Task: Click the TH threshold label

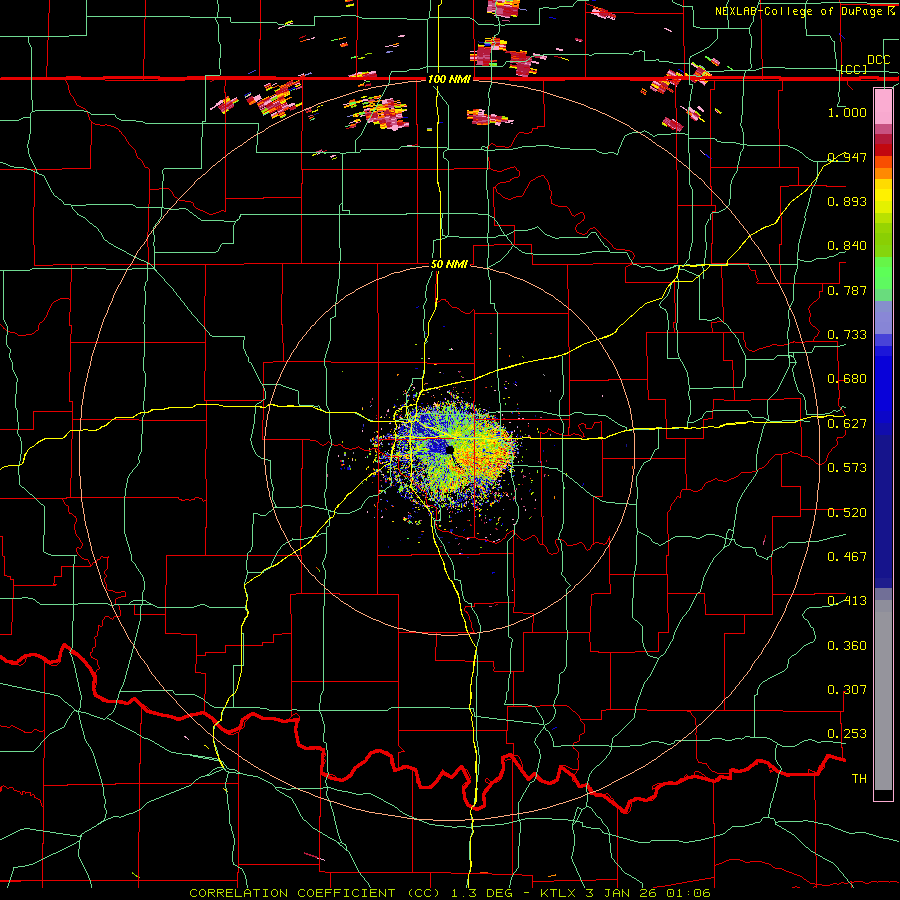Action: coord(859,779)
